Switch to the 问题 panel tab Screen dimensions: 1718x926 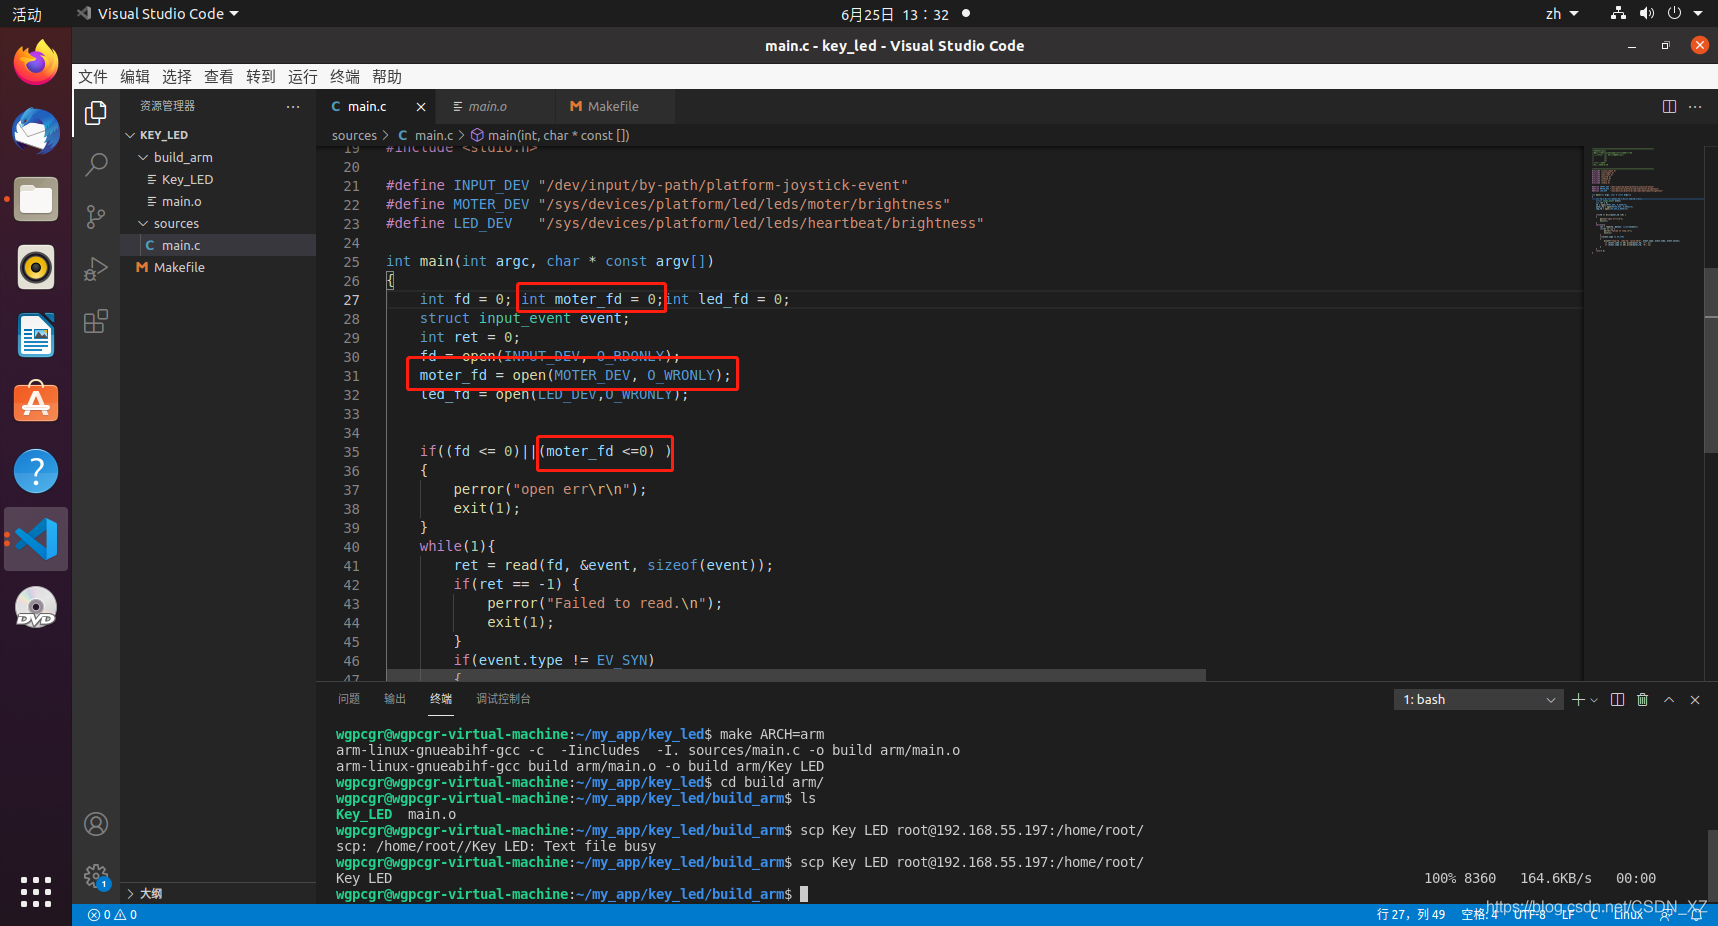pyautogui.click(x=349, y=699)
